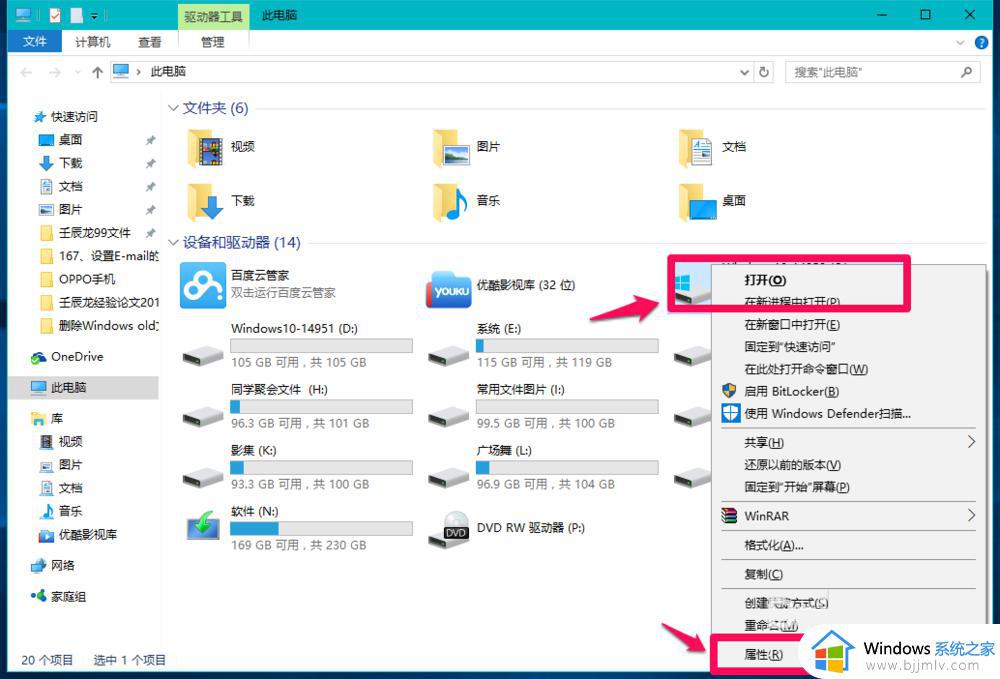Open recent locations dropdown arrow
The width and height of the screenshot is (1000, 679).
tap(77, 72)
